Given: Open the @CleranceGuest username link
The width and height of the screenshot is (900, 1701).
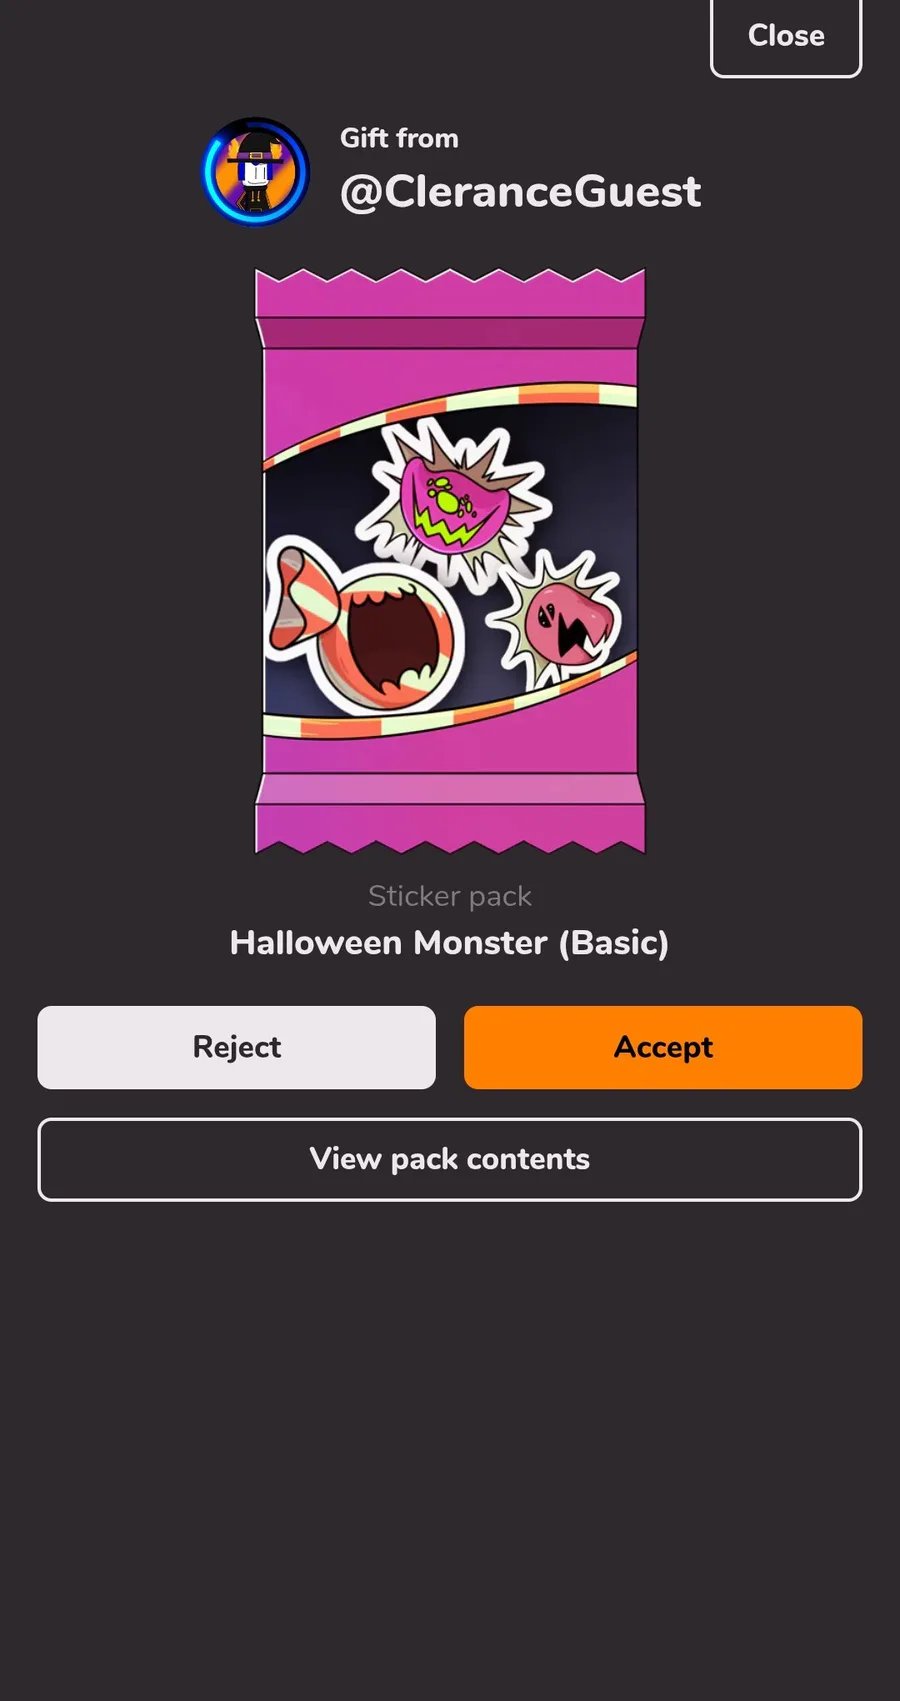Looking at the screenshot, I should point(520,191).
